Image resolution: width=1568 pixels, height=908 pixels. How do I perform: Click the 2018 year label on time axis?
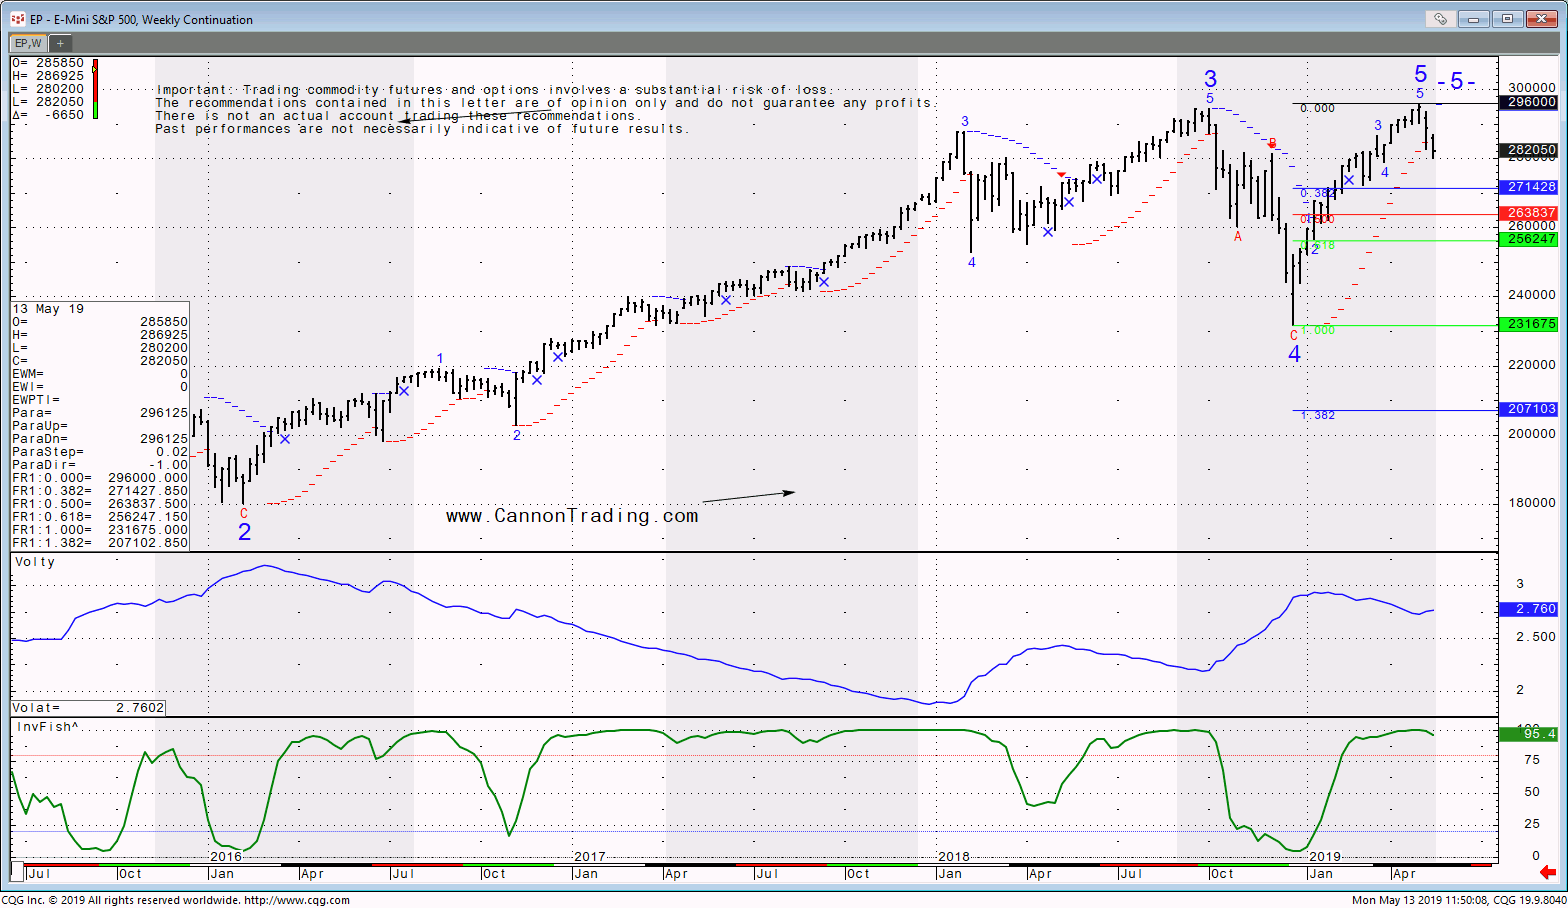[x=954, y=856]
